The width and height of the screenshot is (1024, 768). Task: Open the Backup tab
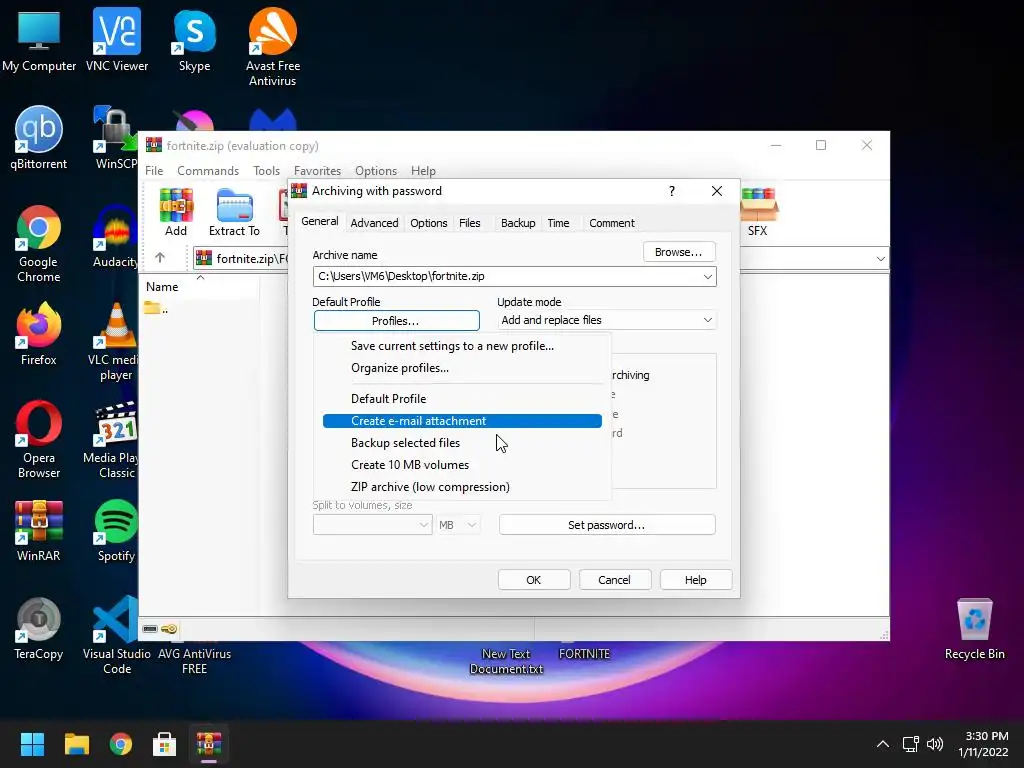pos(518,223)
